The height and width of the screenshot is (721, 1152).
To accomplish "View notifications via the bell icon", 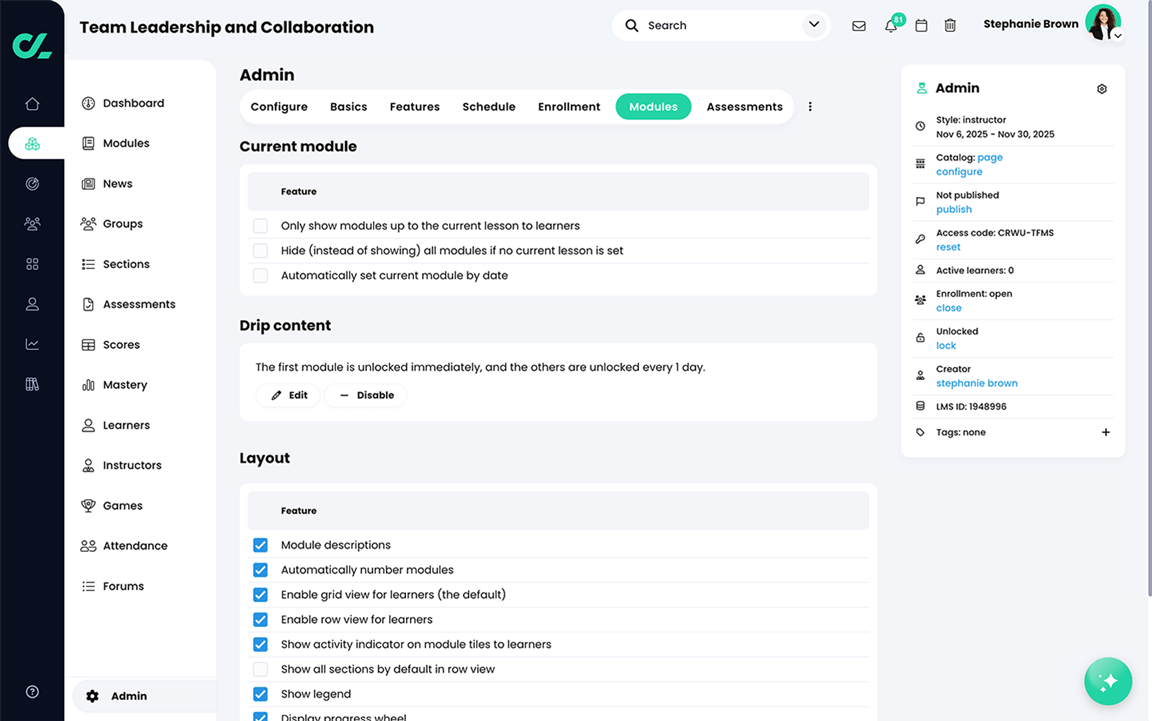I will coord(889,25).
